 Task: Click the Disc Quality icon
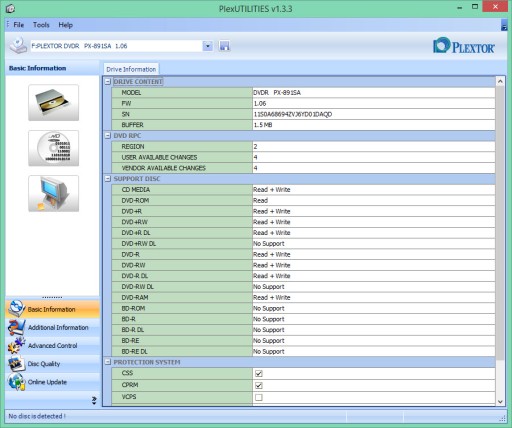point(16,364)
